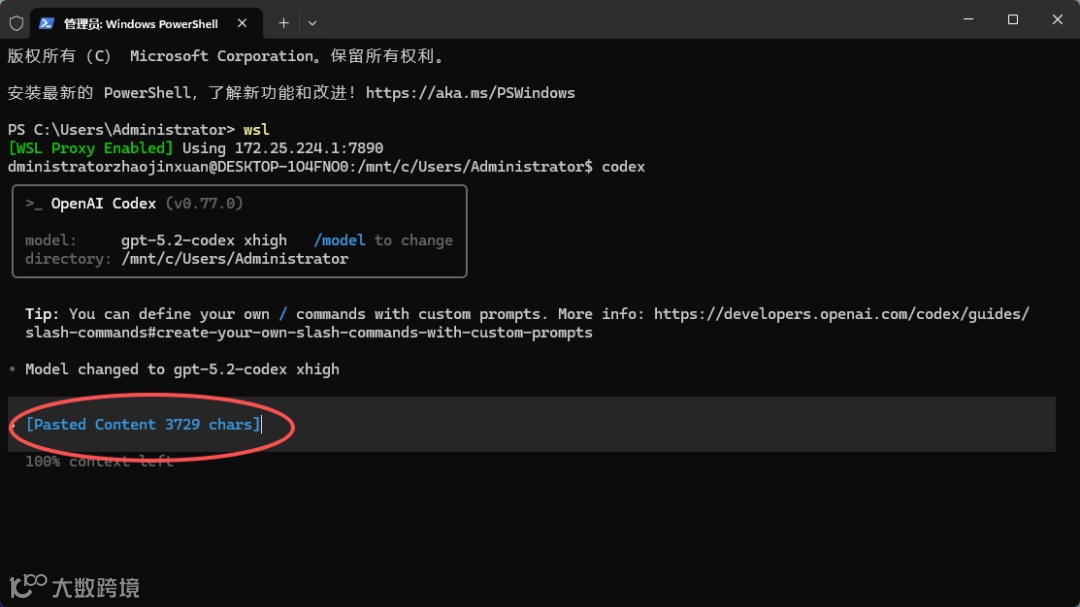Close the Windows PowerShell tab
The width and height of the screenshot is (1080, 607).
[242, 23]
